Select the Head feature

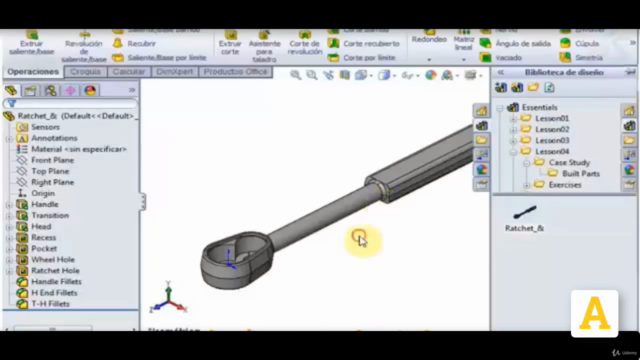tap(41, 226)
